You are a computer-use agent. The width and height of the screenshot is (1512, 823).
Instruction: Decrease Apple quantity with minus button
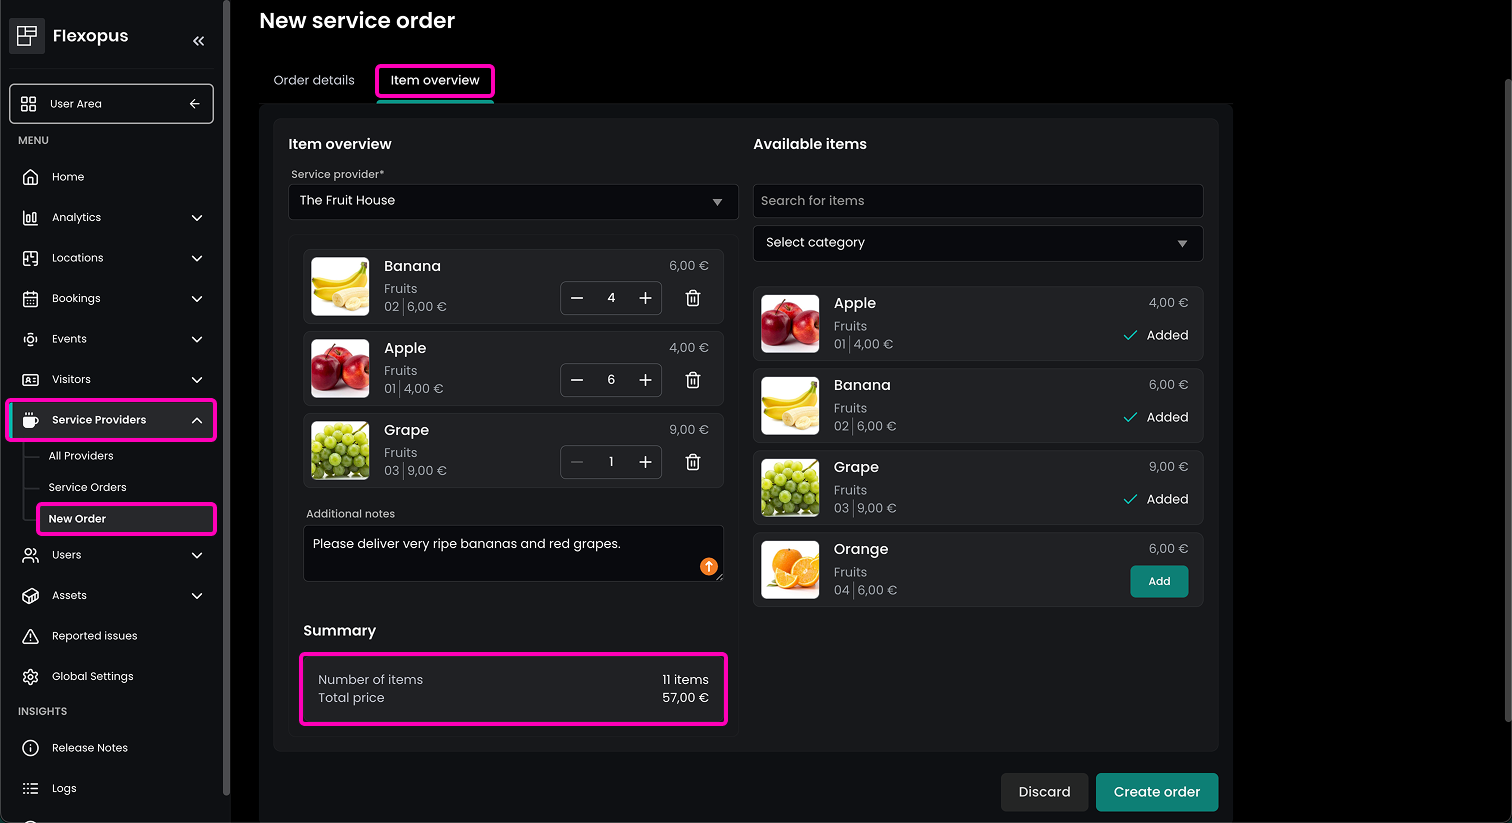coord(577,380)
